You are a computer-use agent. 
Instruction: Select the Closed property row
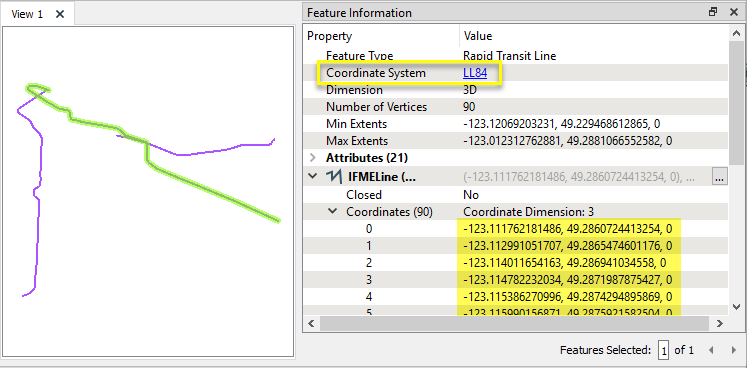516,194
